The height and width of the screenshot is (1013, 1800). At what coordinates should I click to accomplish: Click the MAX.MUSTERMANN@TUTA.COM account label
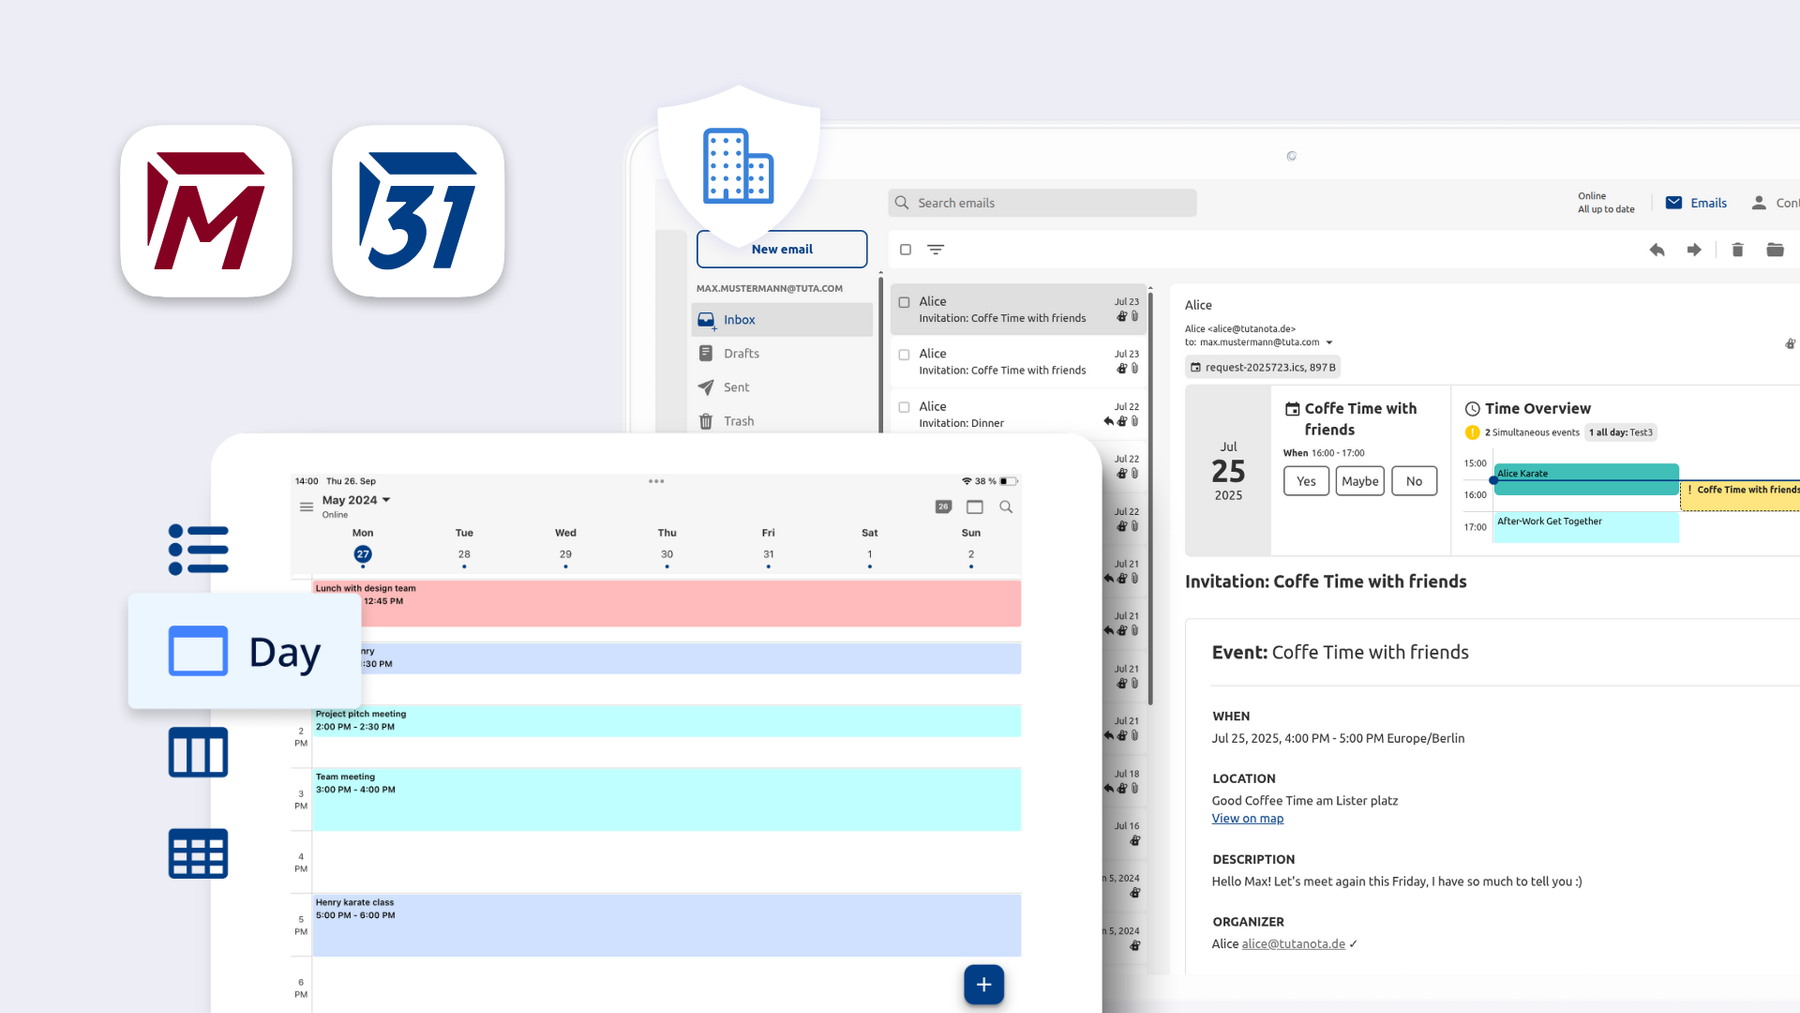[x=769, y=288]
